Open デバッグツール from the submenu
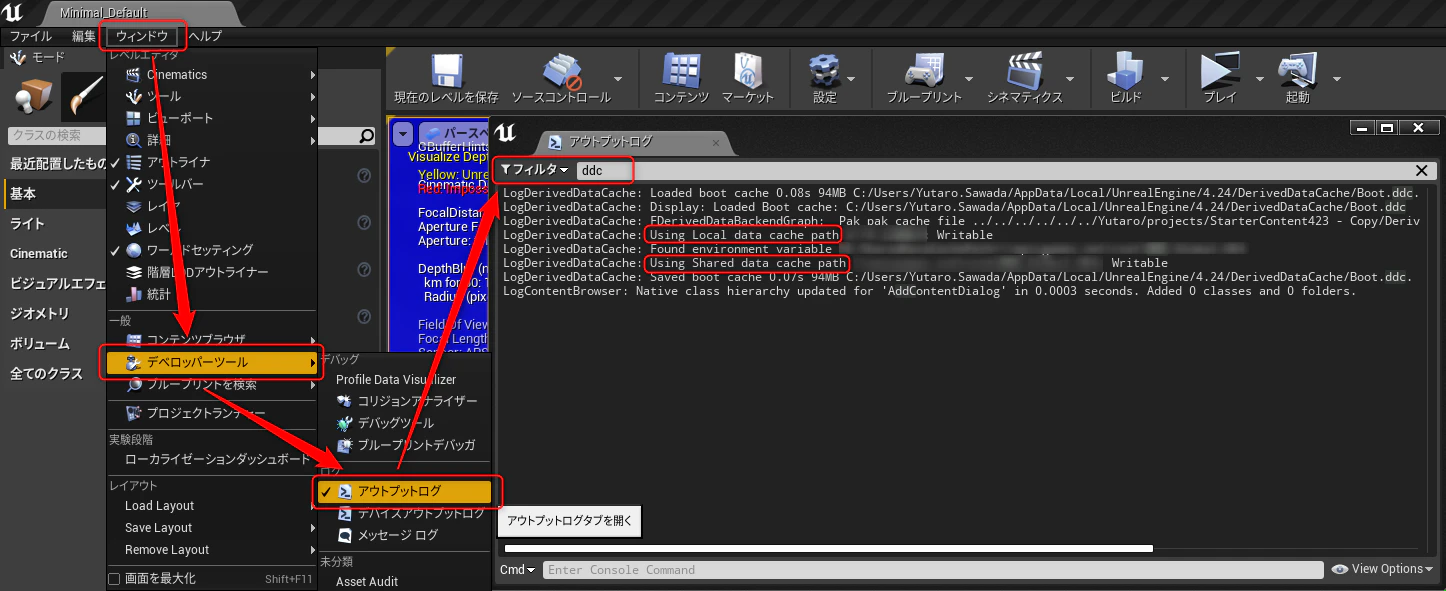The width and height of the screenshot is (1446, 591). 395,423
